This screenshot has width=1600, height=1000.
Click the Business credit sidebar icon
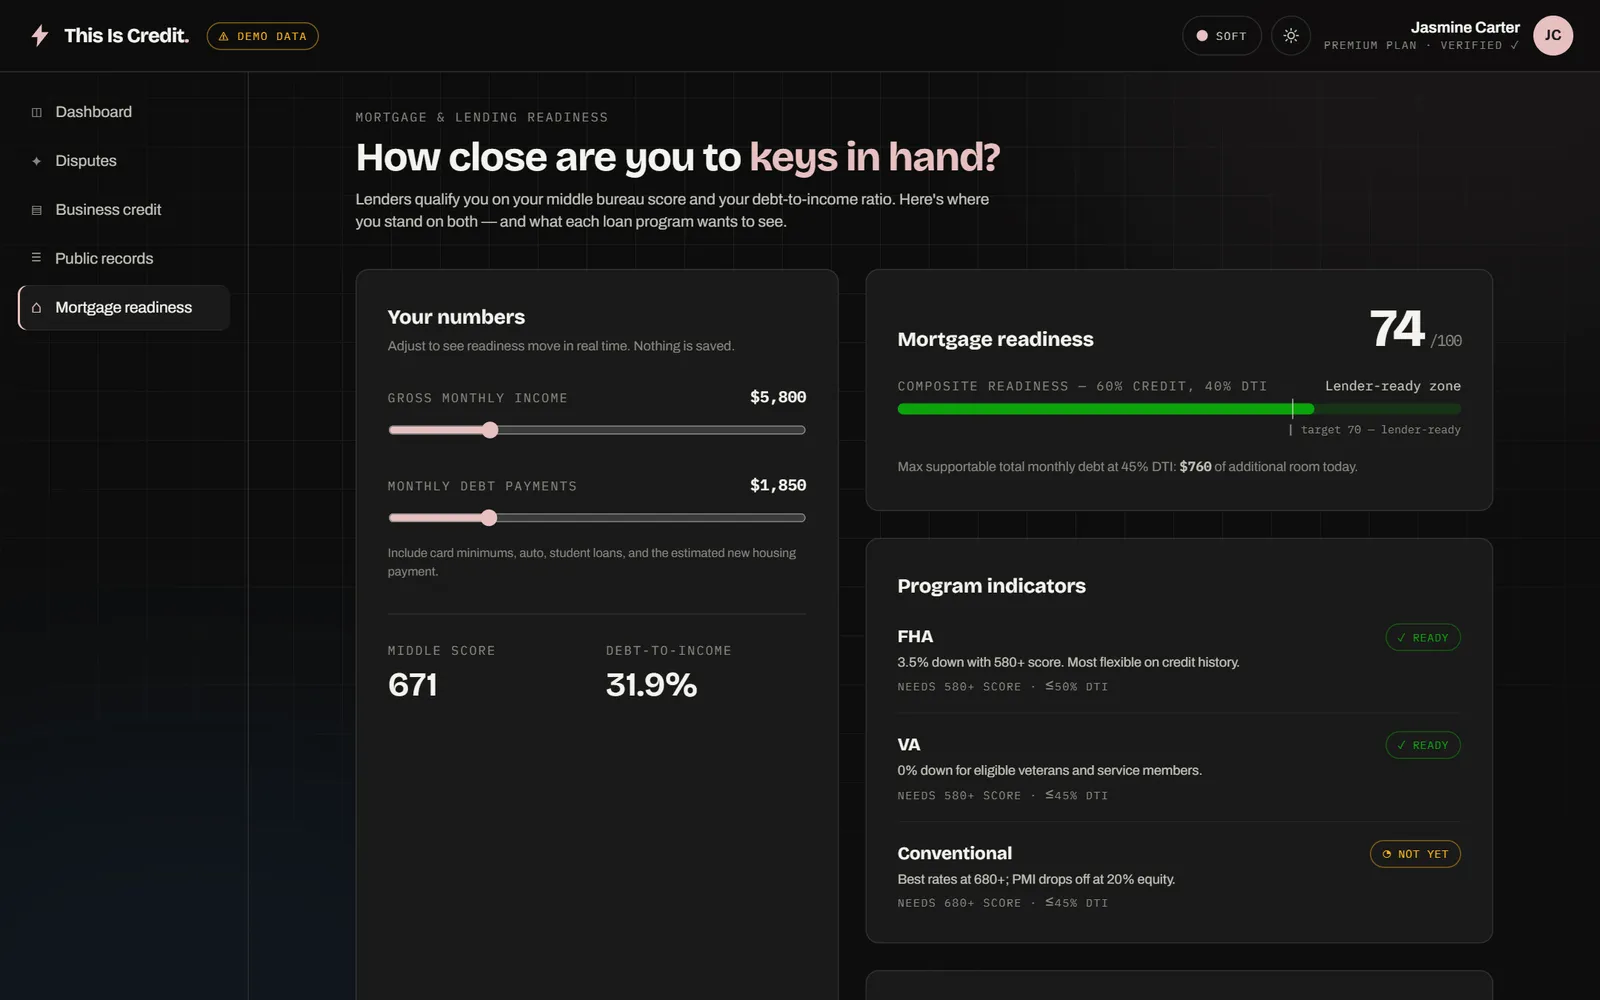pos(37,210)
